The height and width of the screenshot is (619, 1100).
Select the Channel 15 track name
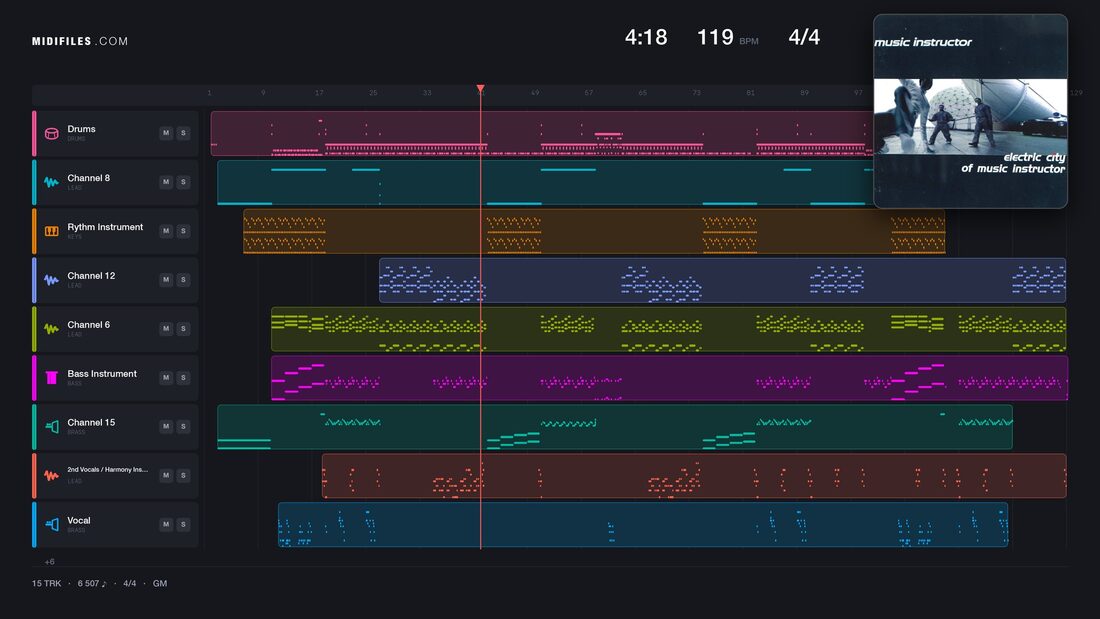pos(91,422)
